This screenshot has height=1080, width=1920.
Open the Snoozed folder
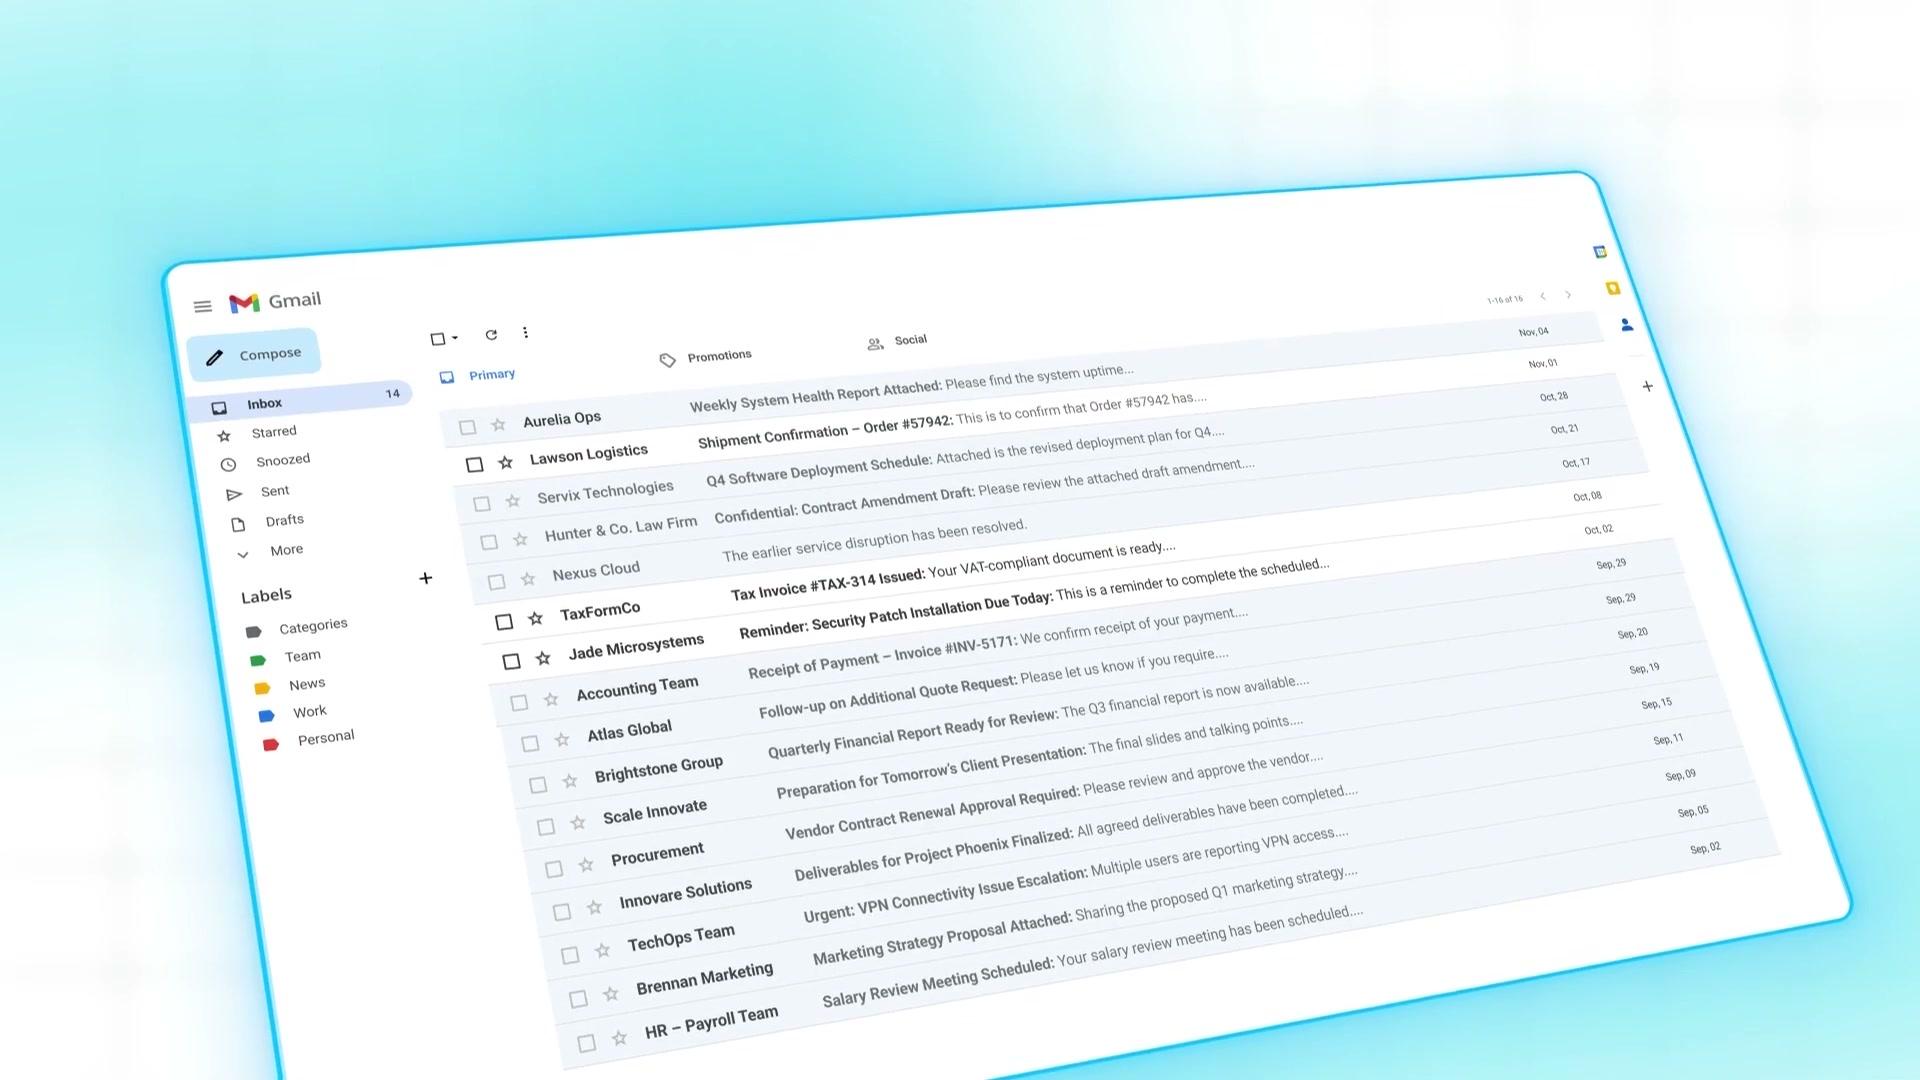coord(266,462)
